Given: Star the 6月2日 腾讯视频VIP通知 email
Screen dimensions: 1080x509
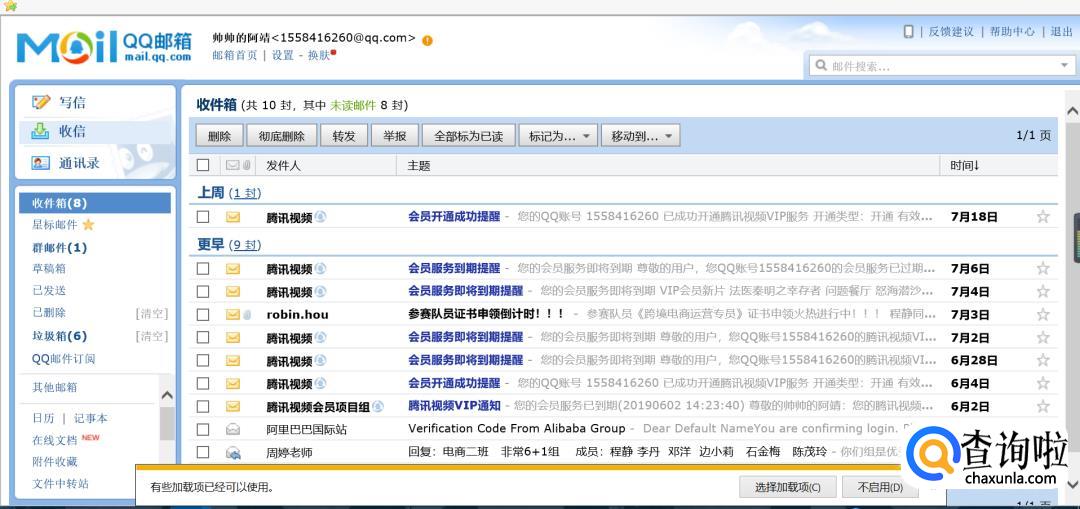Looking at the screenshot, I should (1043, 406).
